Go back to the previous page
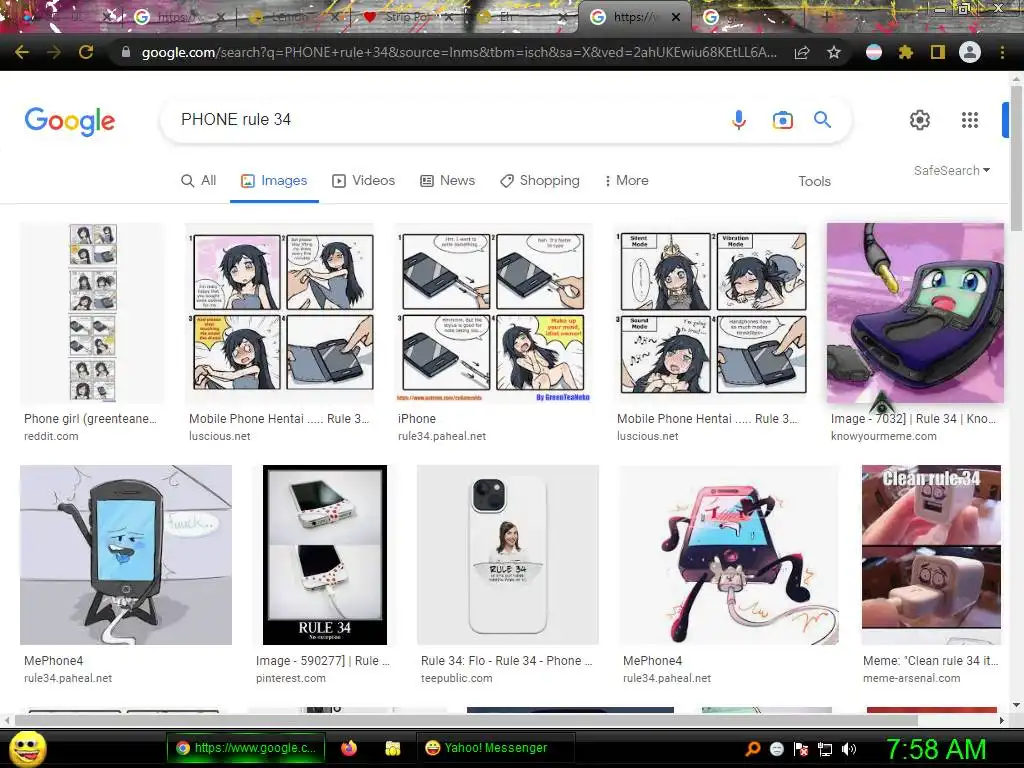 tap(22, 52)
